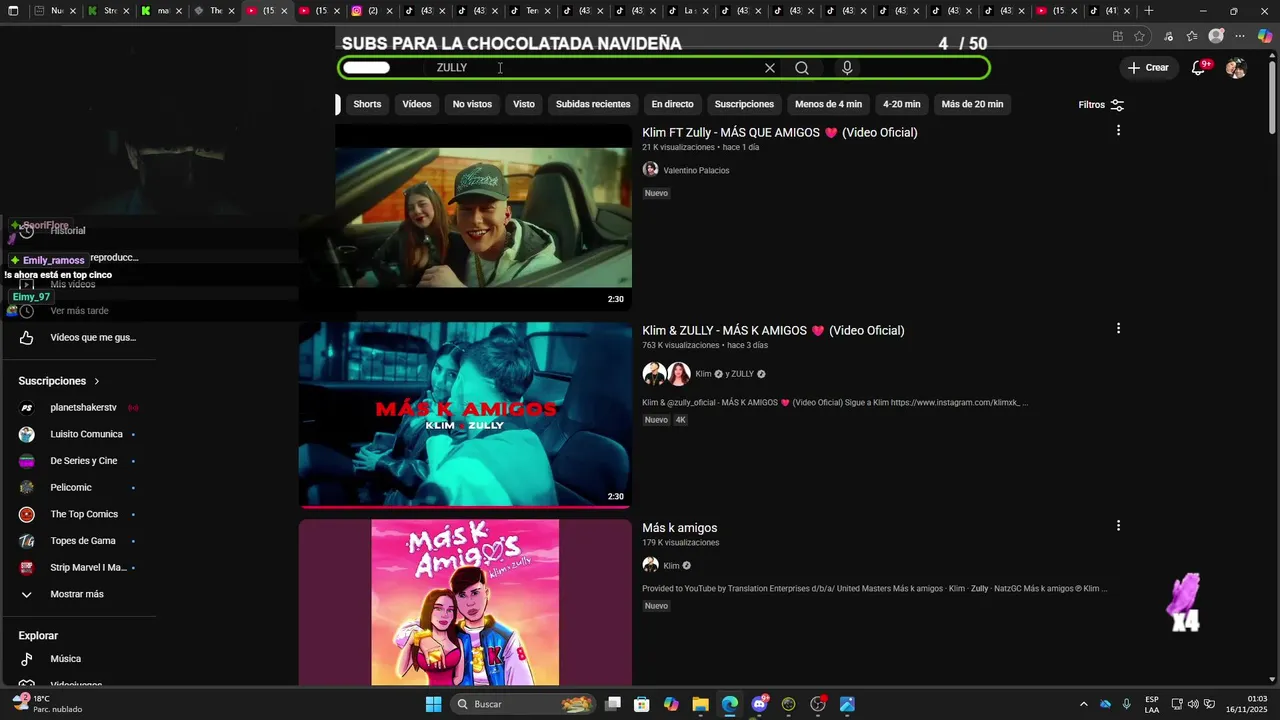
Task: Click the Valentino Palacios channel avatar
Action: (650, 170)
